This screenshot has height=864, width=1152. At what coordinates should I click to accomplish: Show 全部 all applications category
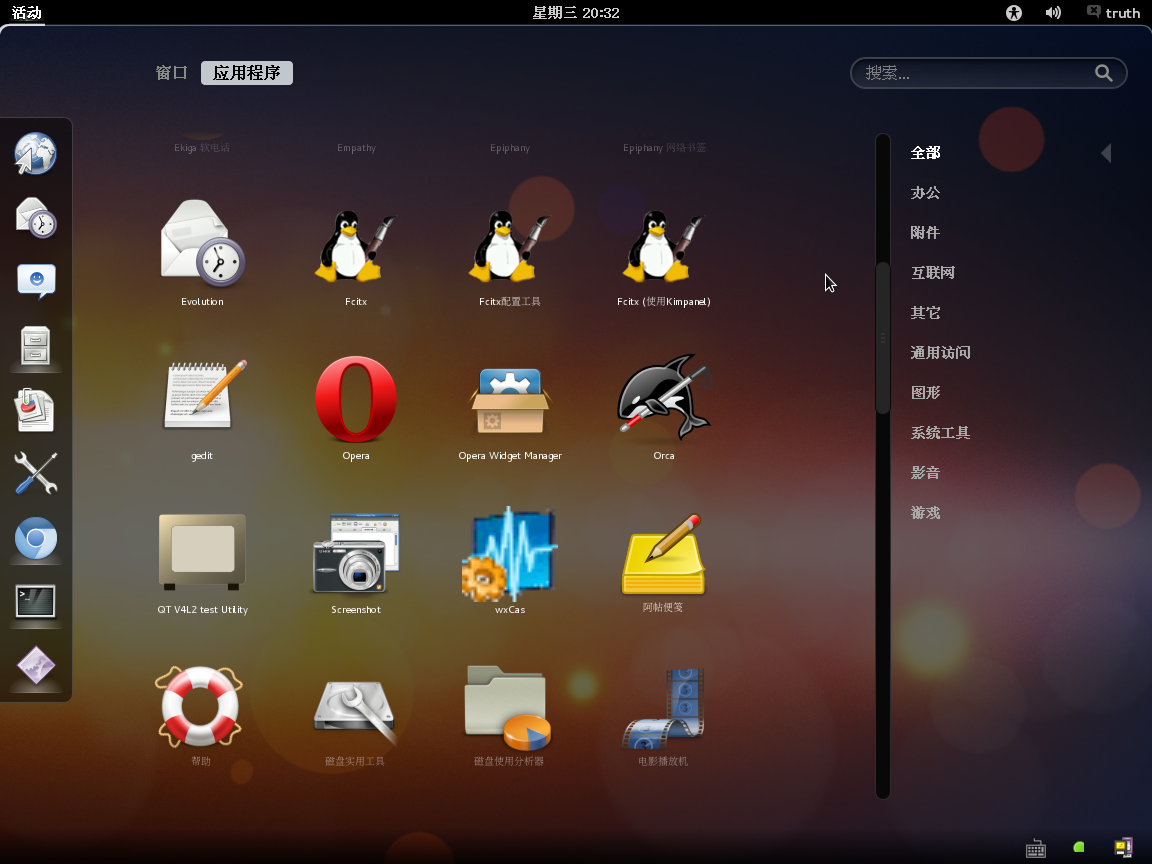coord(926,153)
